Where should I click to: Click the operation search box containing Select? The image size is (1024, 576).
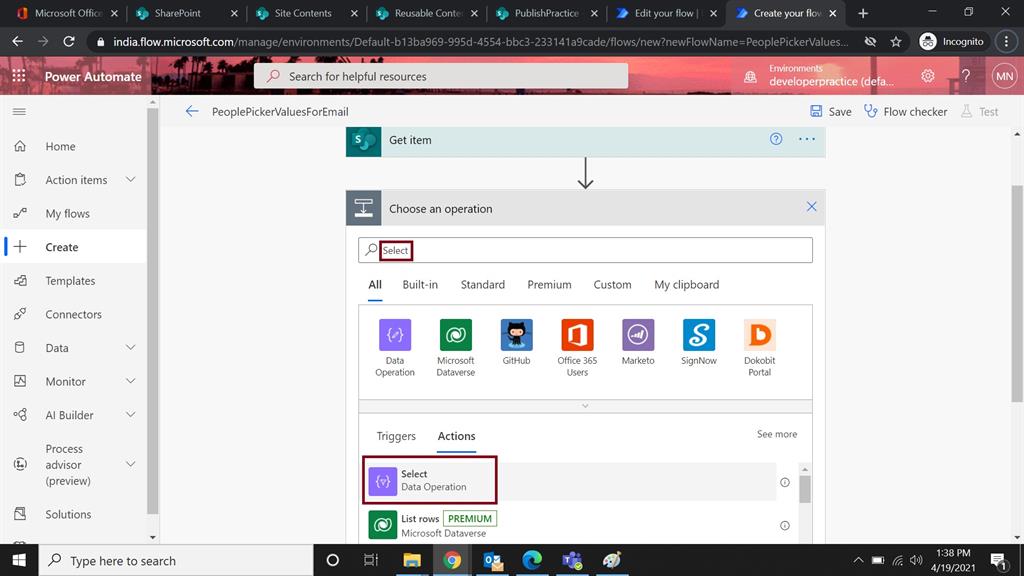click(x=585, y=250)
